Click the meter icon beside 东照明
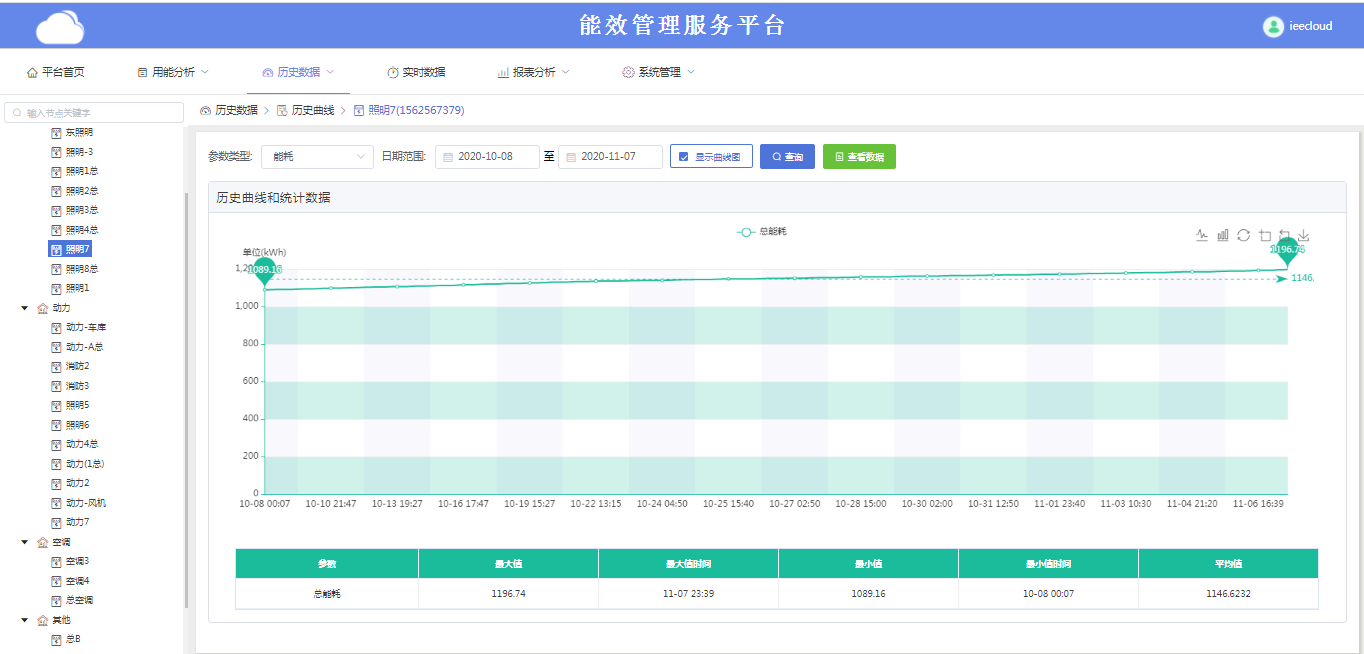 [x=56, y=132]
